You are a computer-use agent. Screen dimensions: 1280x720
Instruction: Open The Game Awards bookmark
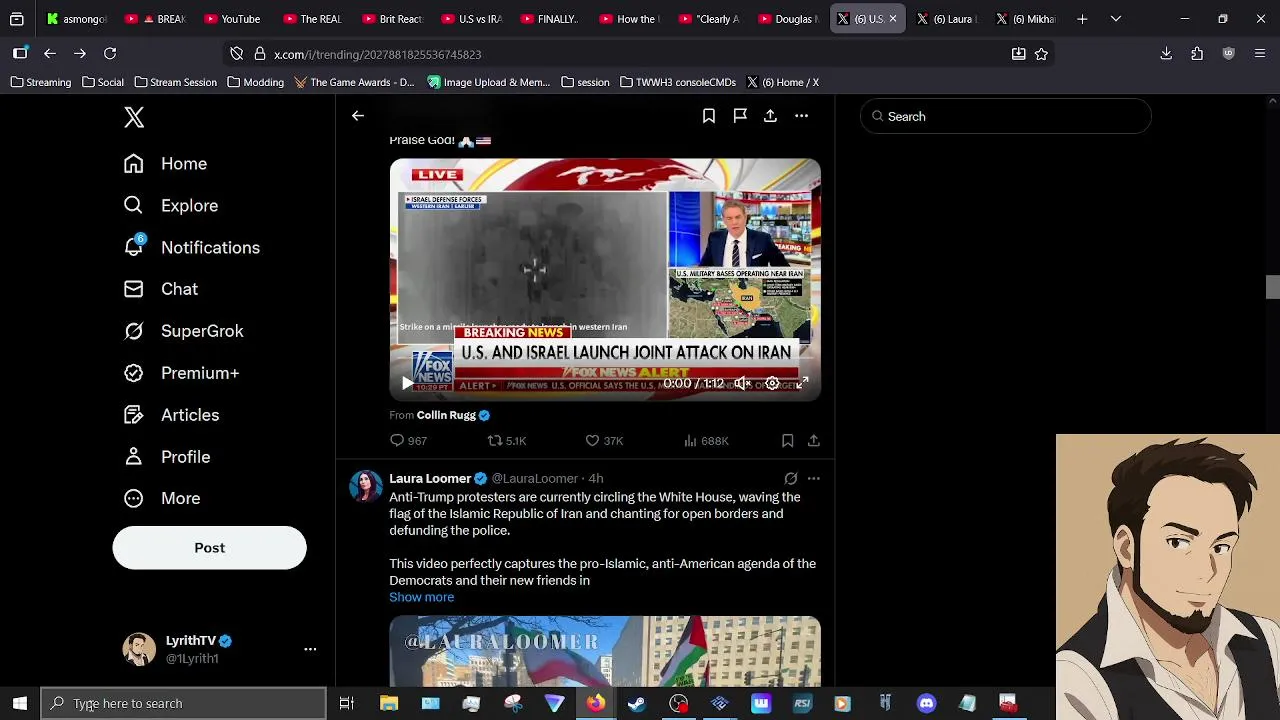(354, 82)
